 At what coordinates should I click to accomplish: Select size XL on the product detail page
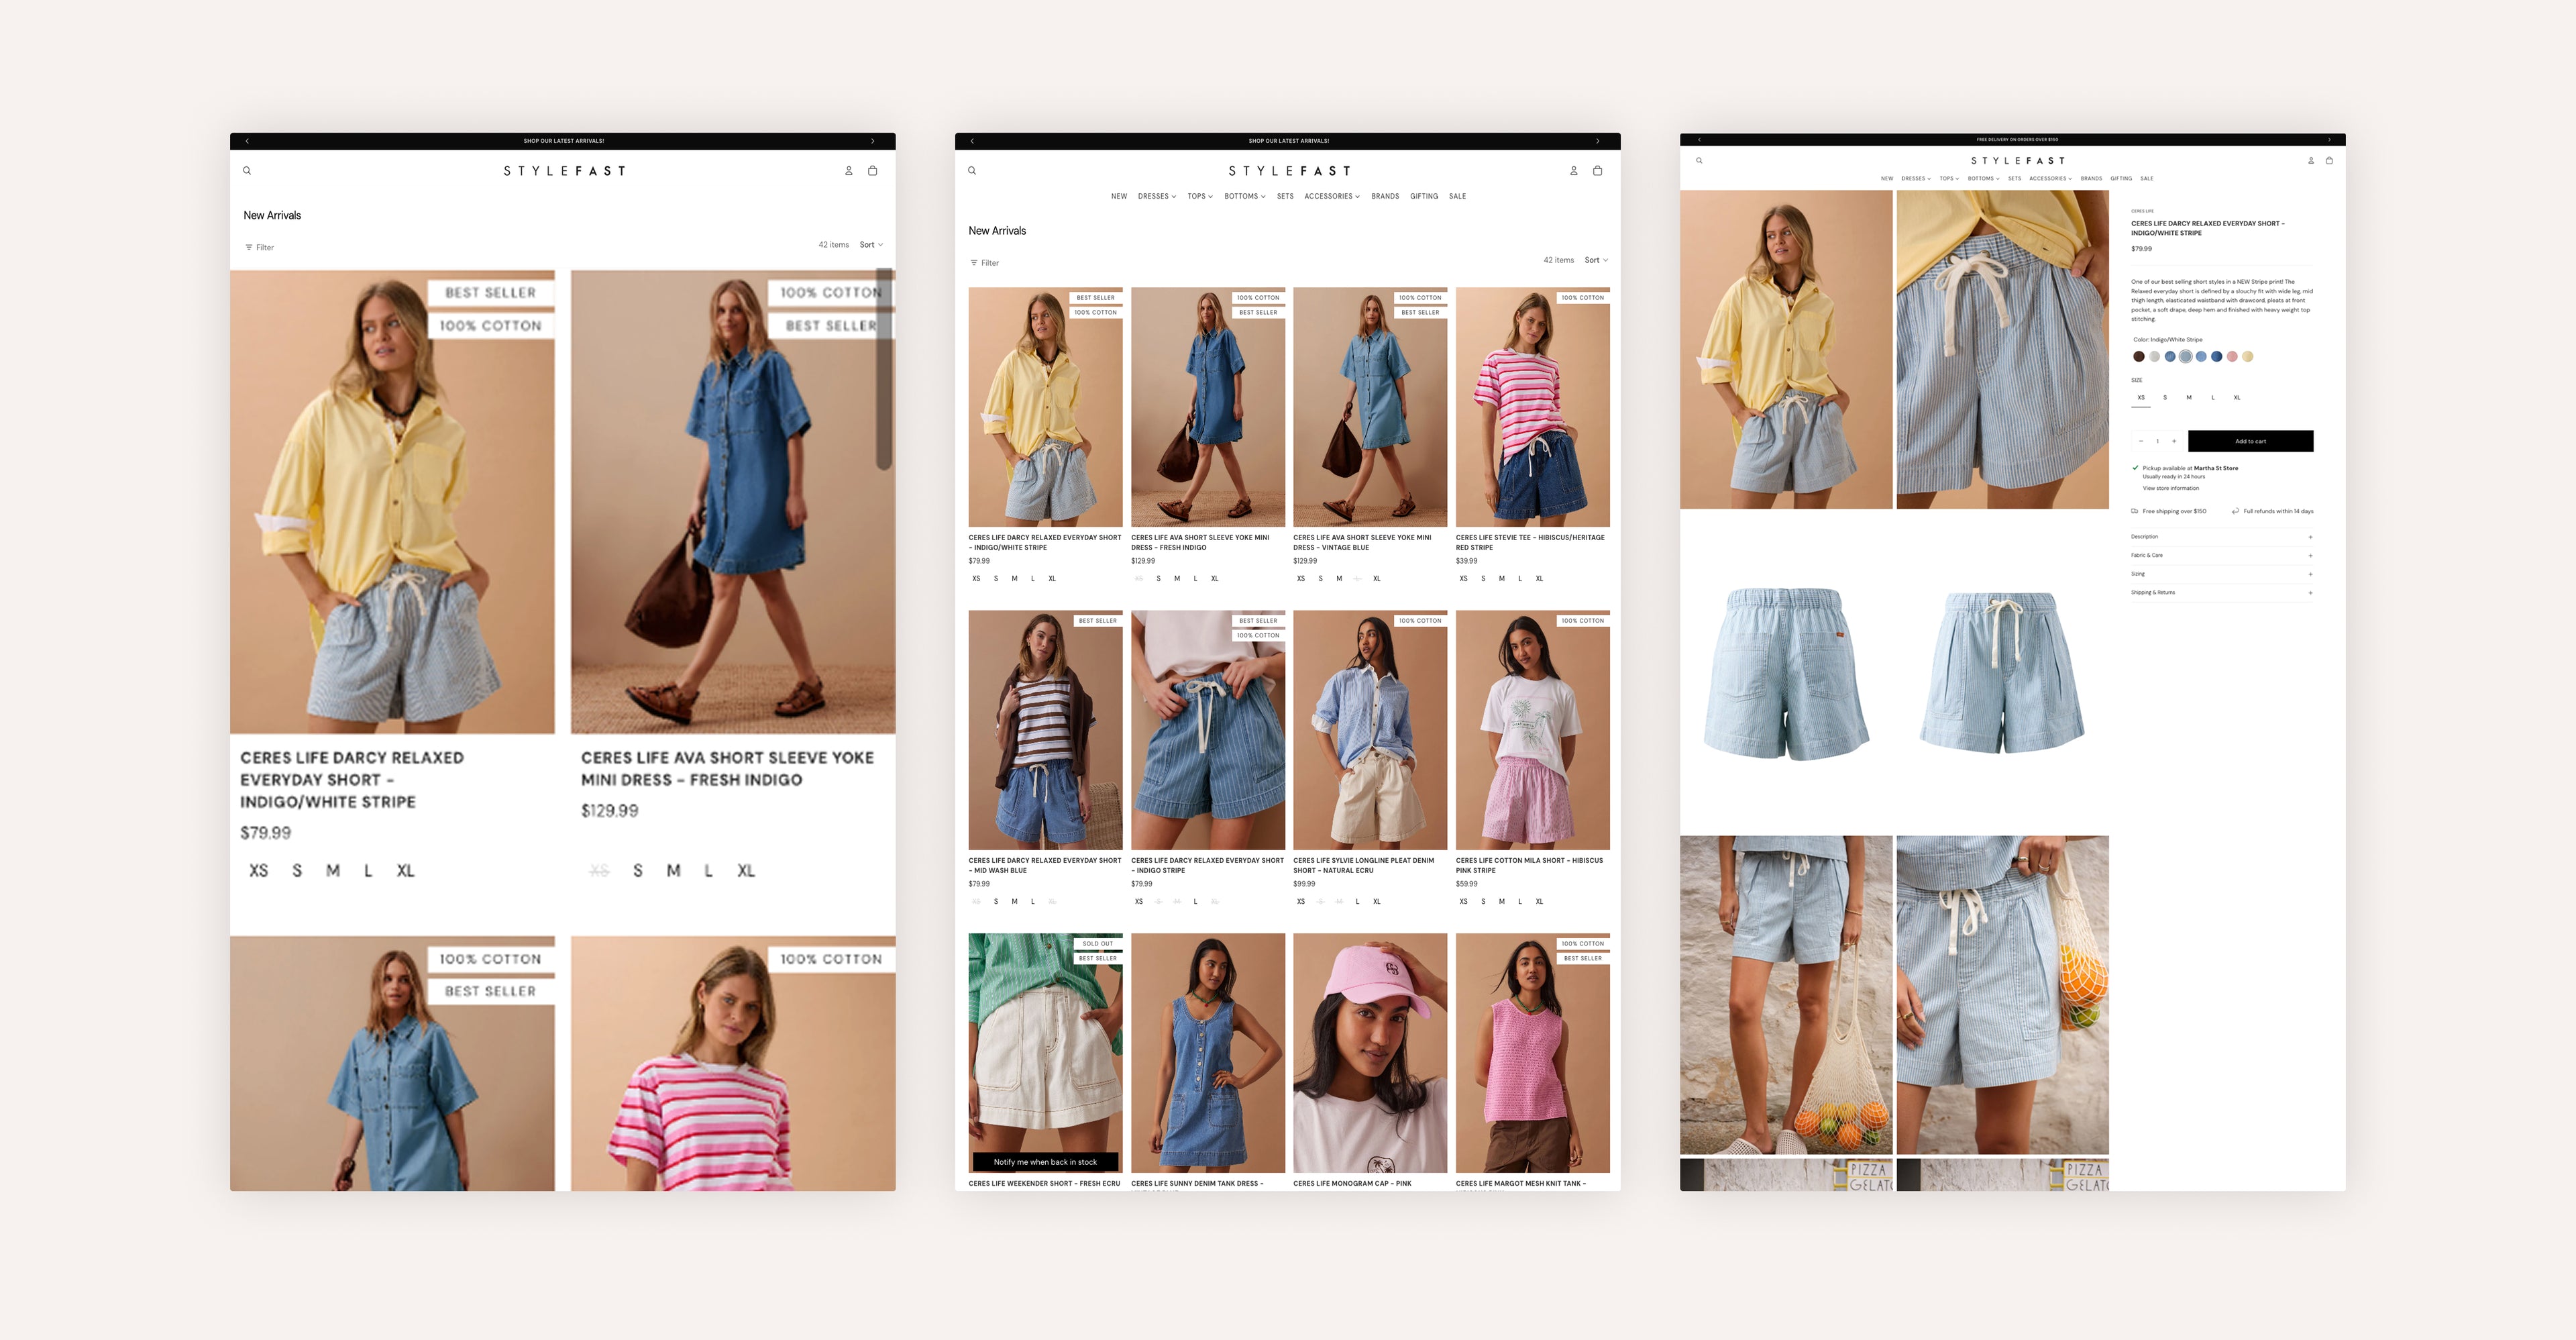(x=2237, y=398)
